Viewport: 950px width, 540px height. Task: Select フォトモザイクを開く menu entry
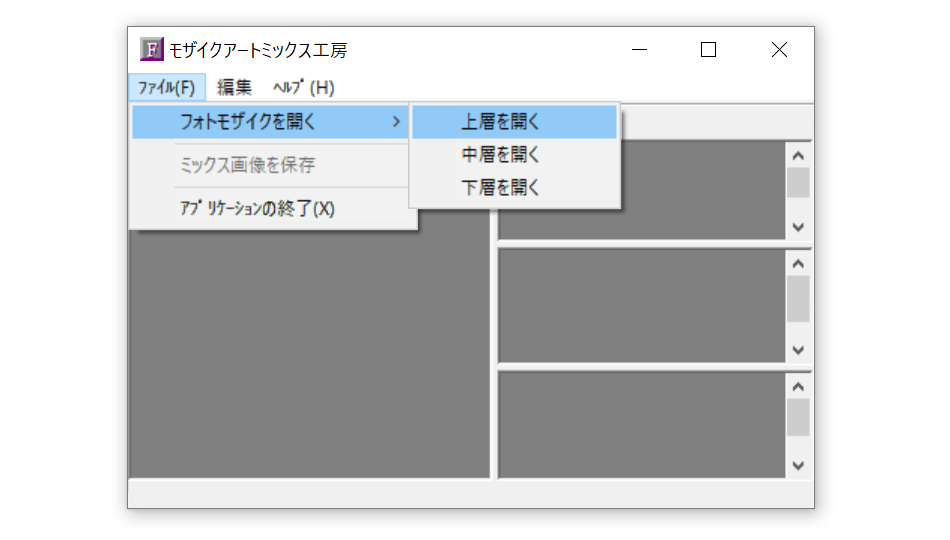pyautogui.click(x=270, y=122)
